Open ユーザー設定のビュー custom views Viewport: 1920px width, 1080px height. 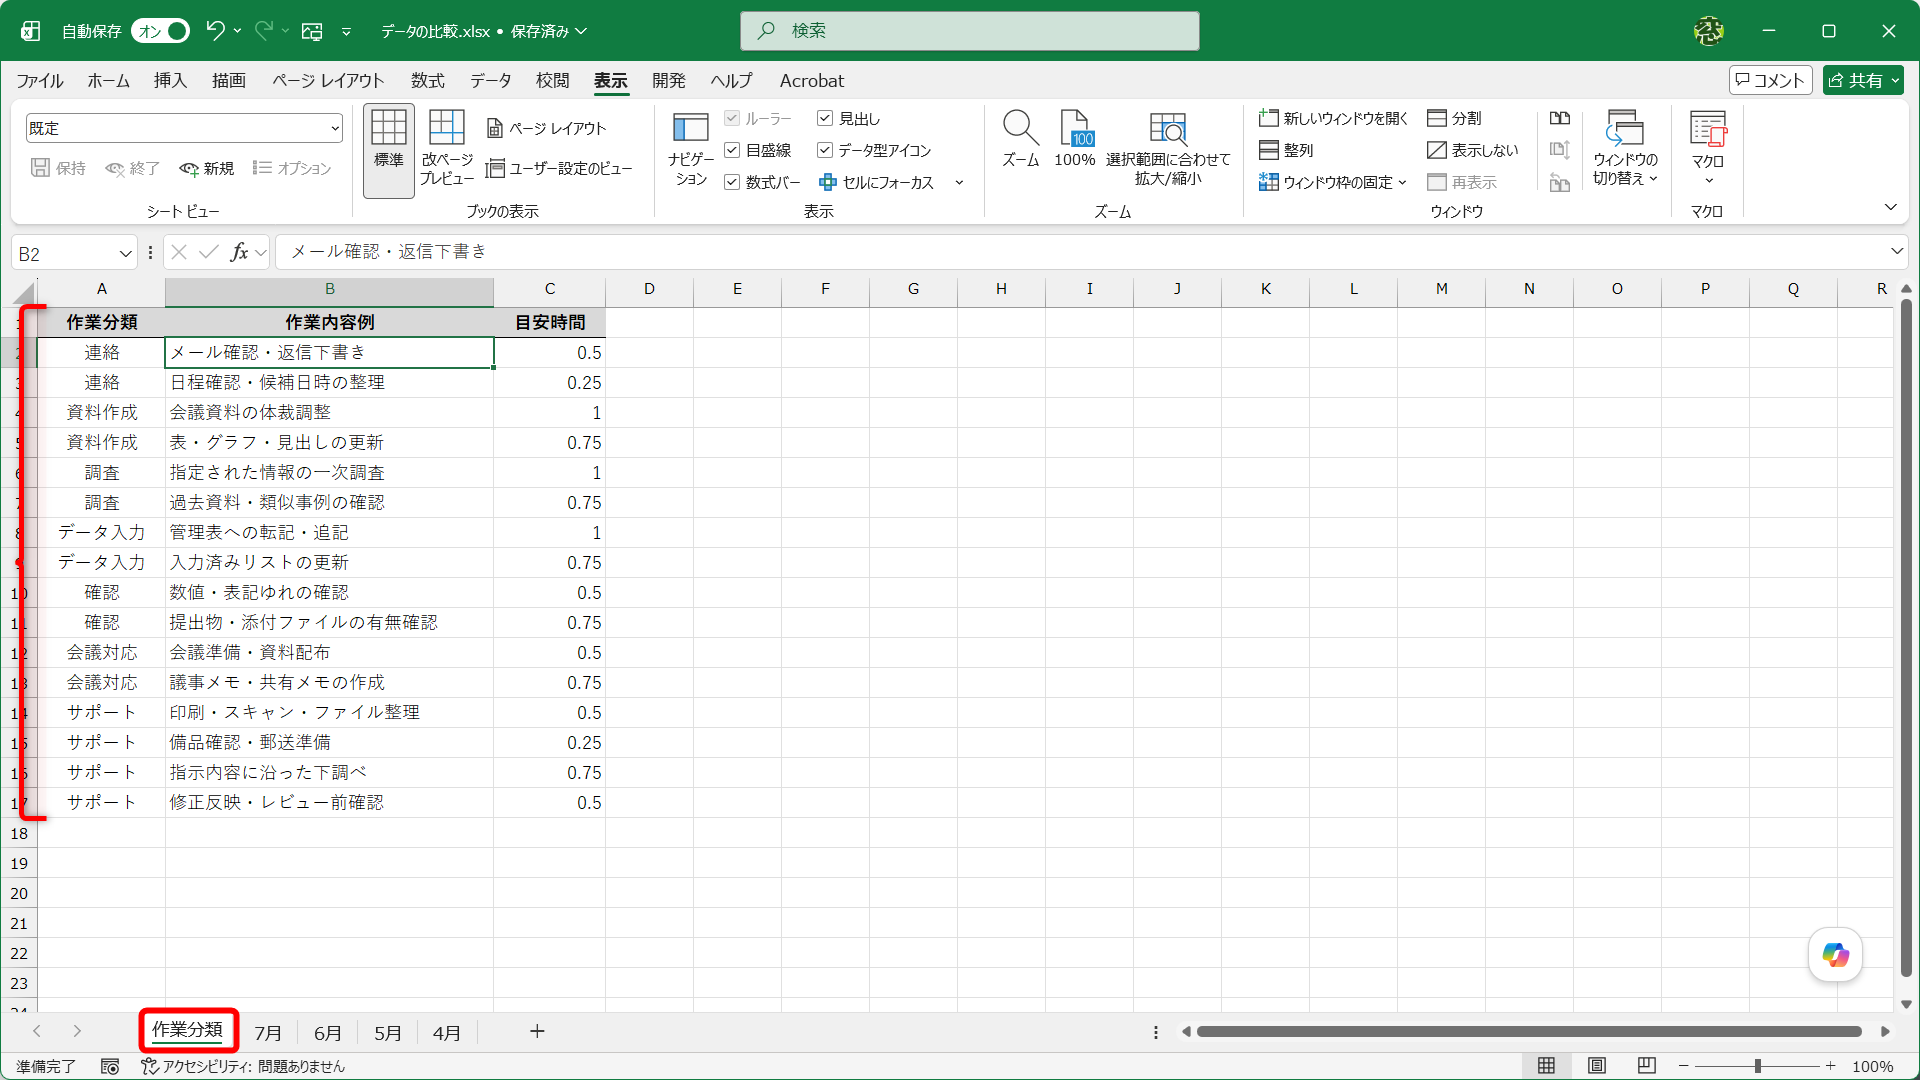559,169
